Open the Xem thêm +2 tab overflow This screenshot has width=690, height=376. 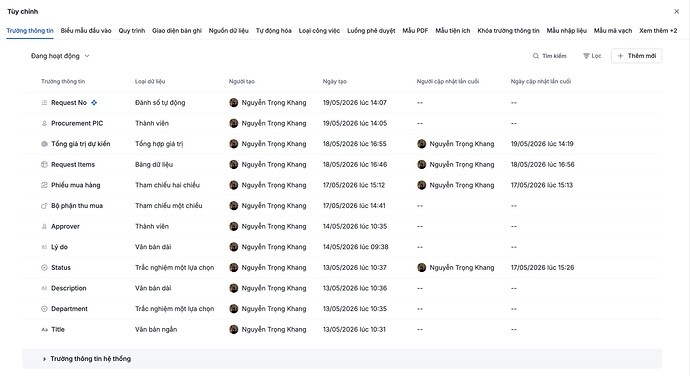click(x=658, y=30)
